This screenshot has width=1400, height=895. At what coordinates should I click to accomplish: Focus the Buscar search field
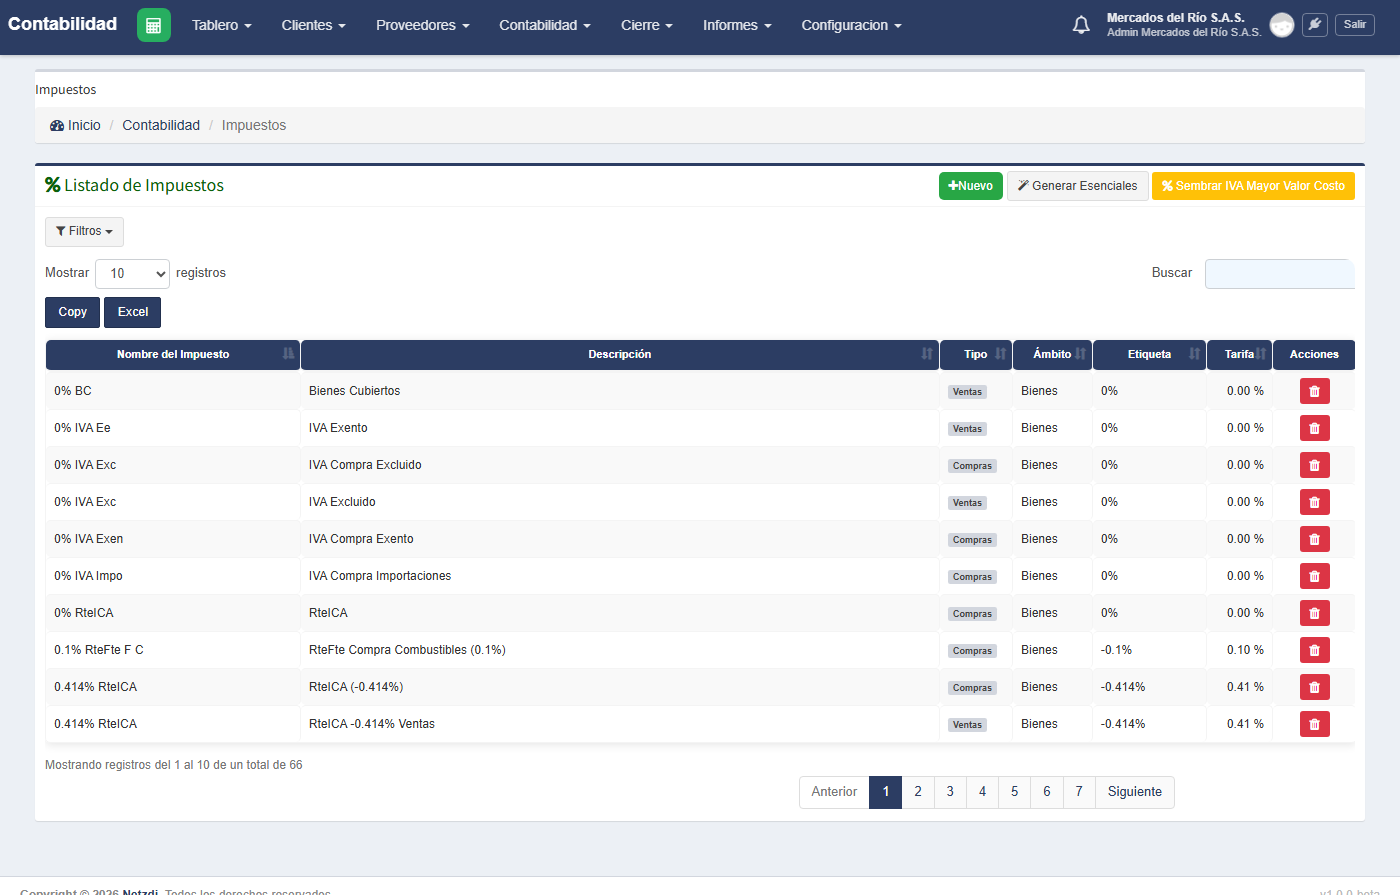[x=1280, y=274]
